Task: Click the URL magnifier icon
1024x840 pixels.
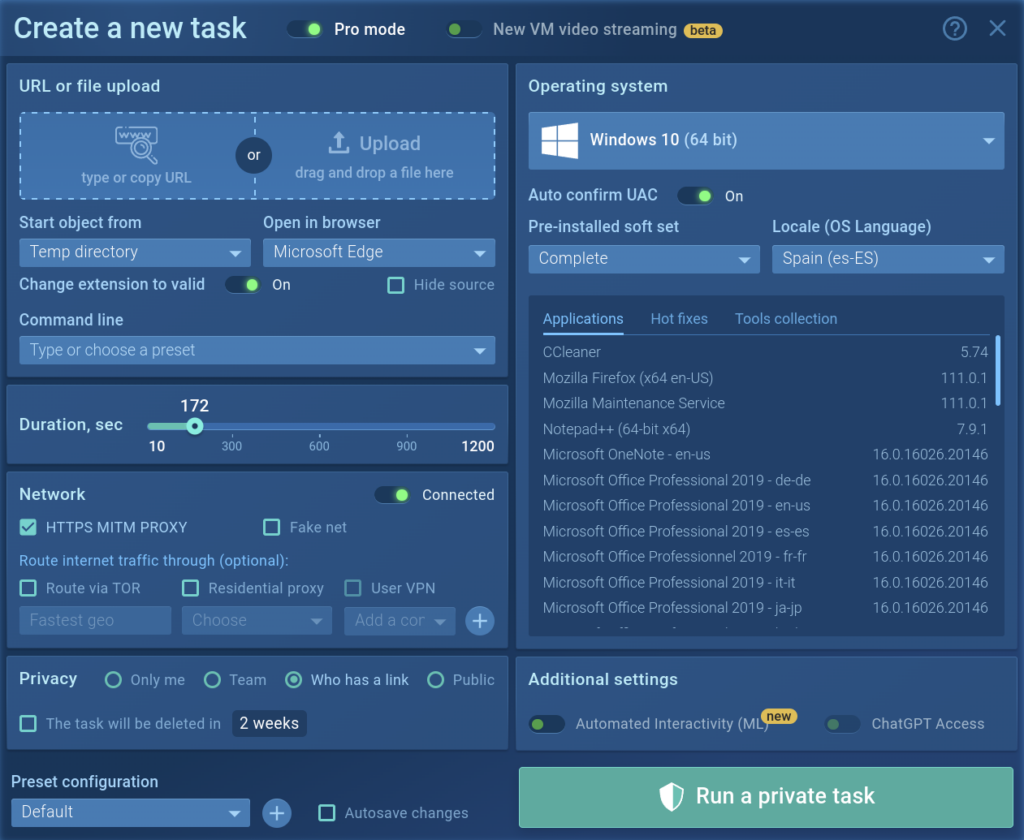Action: click(x=136, y=146)
